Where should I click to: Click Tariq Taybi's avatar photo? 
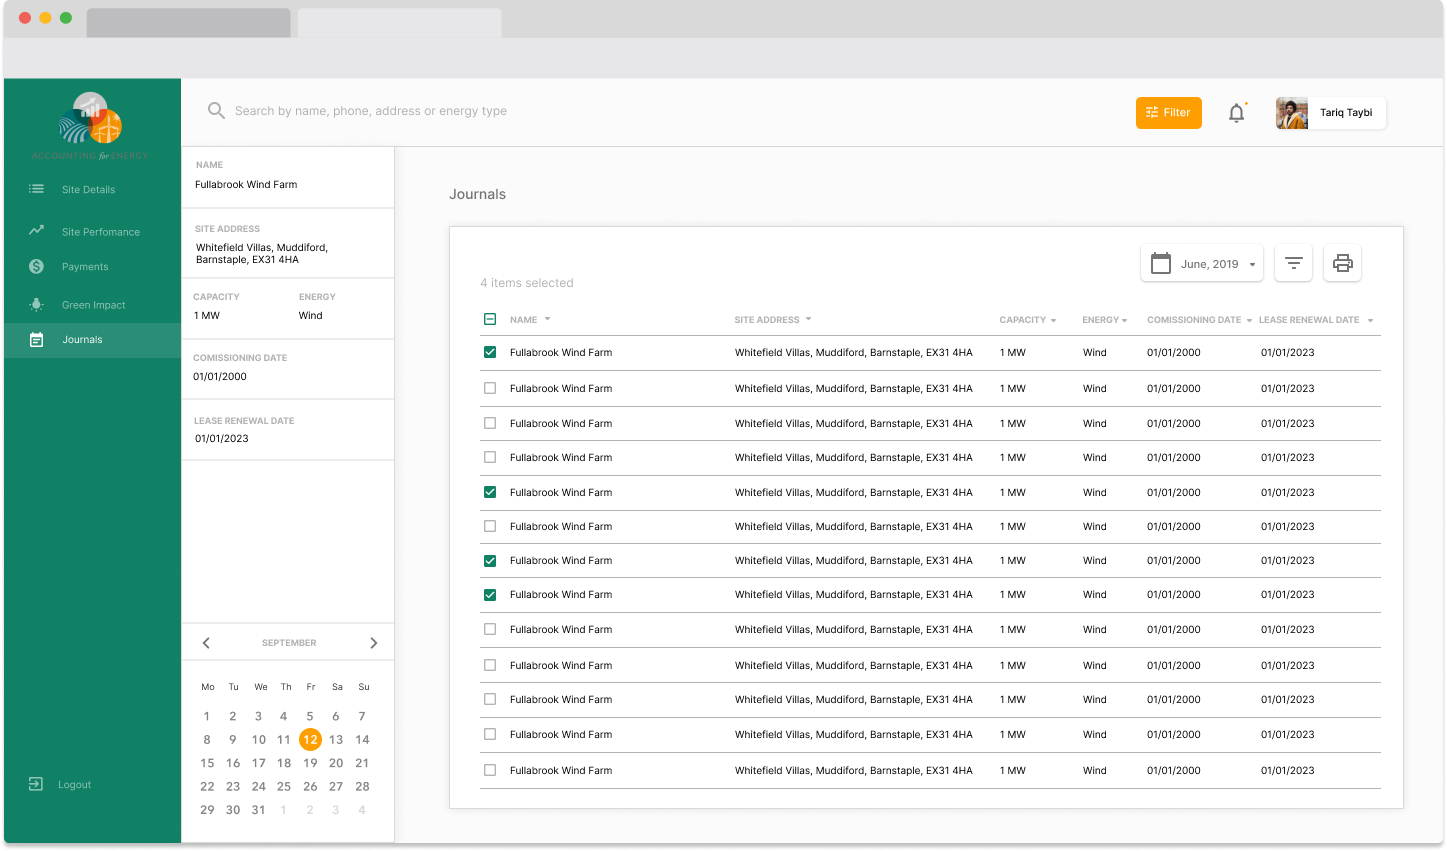1292,113
